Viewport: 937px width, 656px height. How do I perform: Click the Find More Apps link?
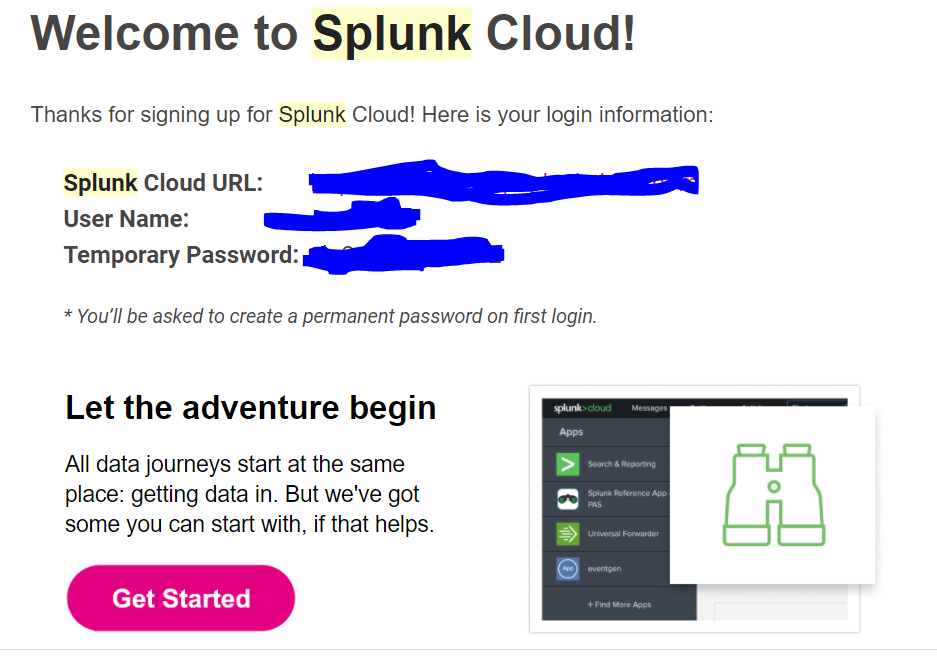coord(618,605)
